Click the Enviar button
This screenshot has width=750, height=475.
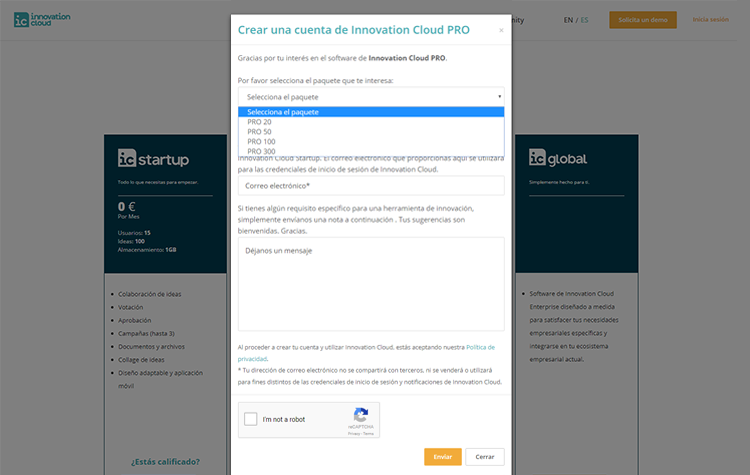(x=442, y=457)
